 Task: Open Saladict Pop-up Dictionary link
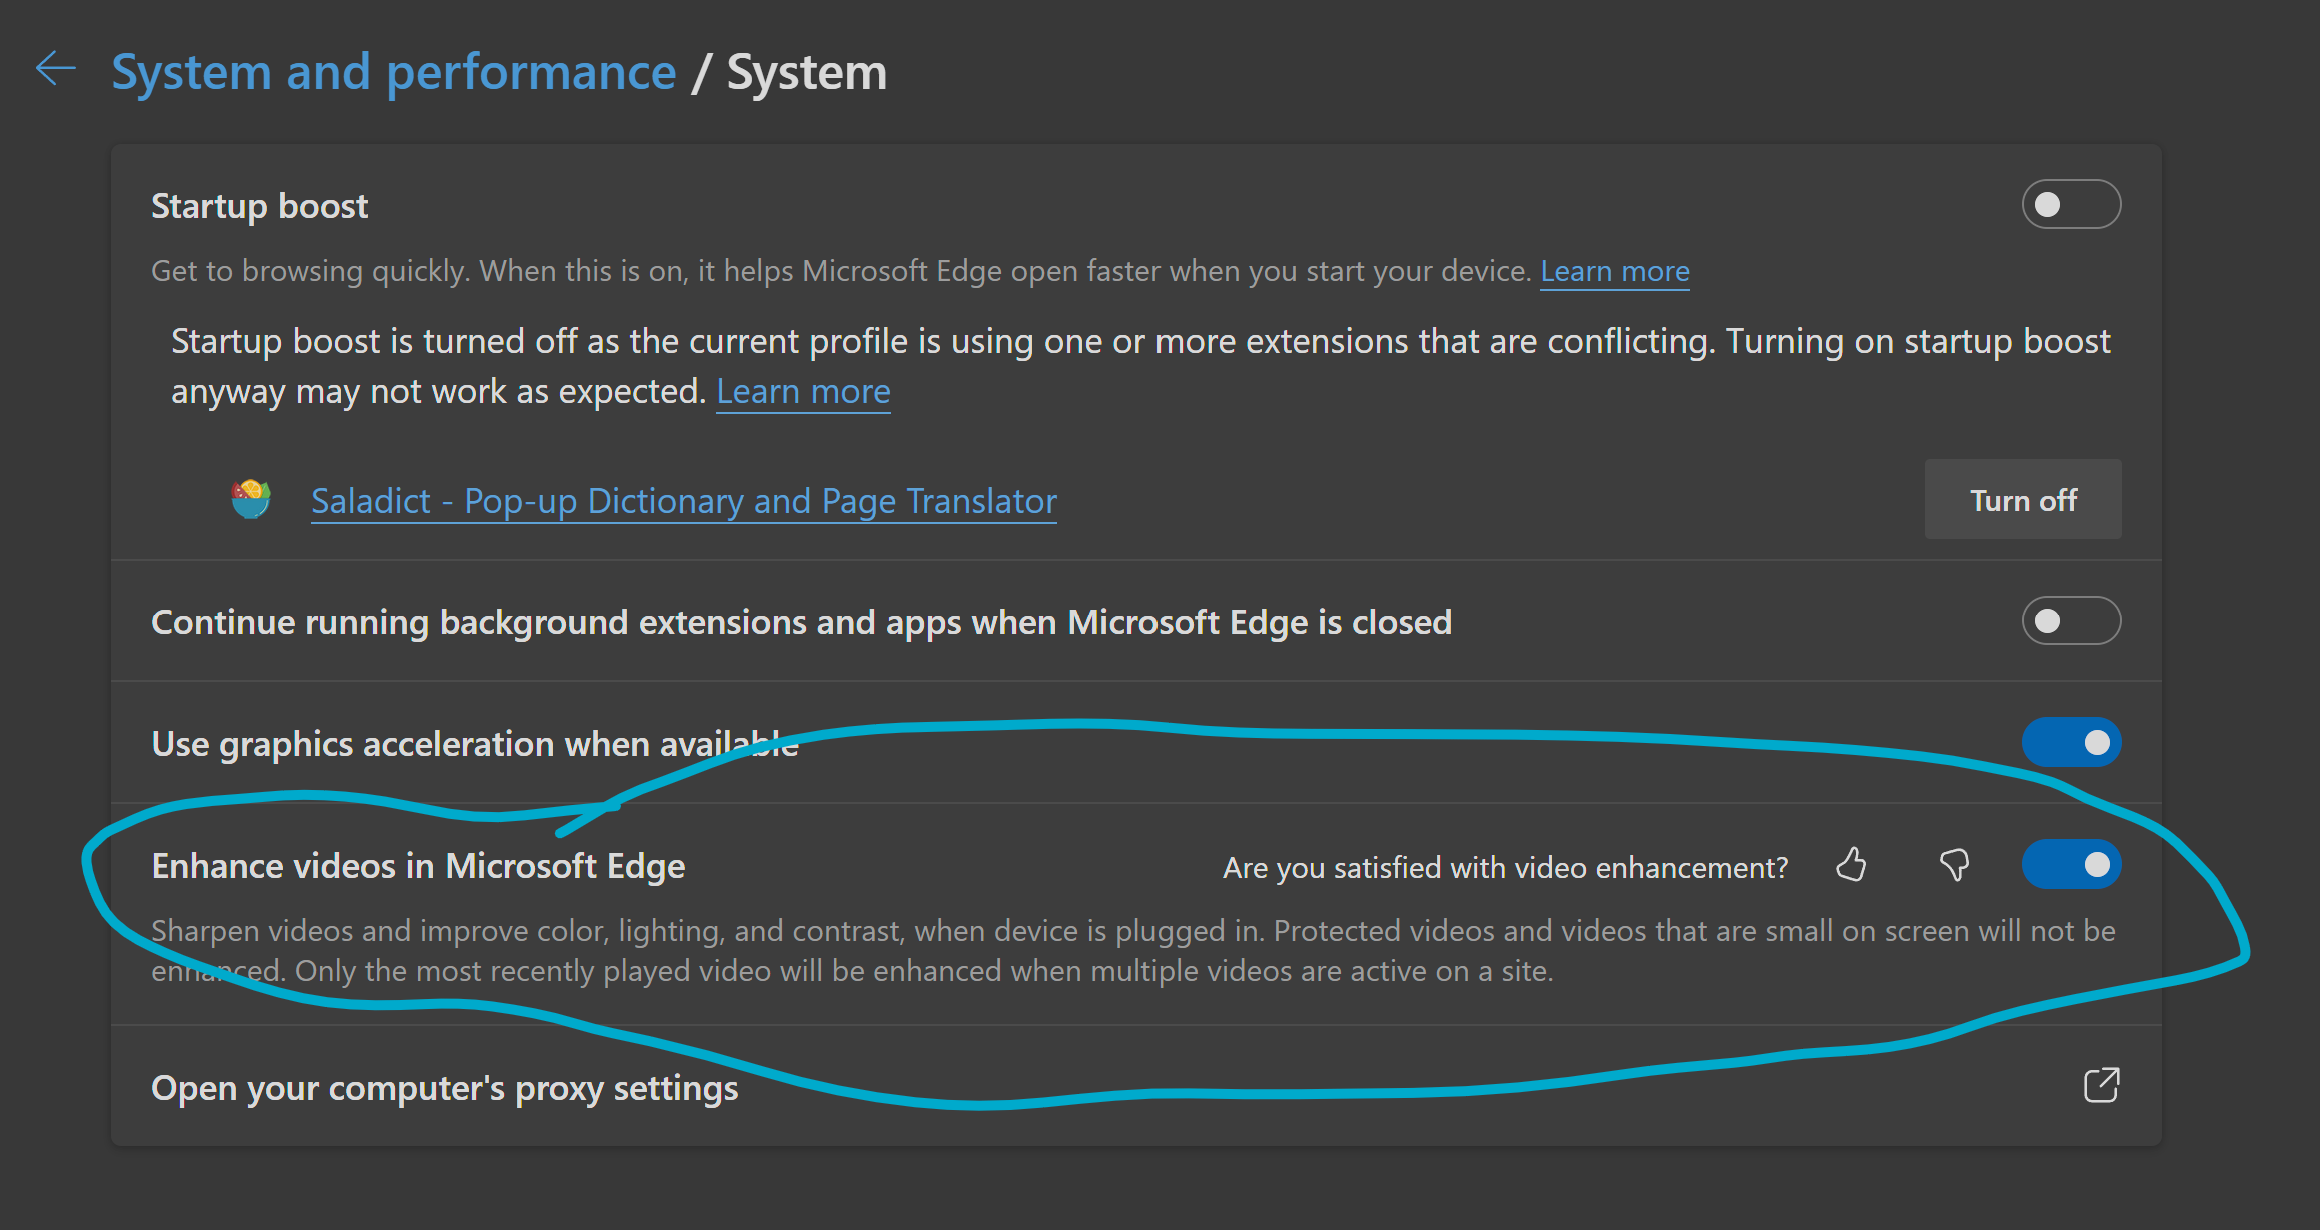[x=683, y=501]
